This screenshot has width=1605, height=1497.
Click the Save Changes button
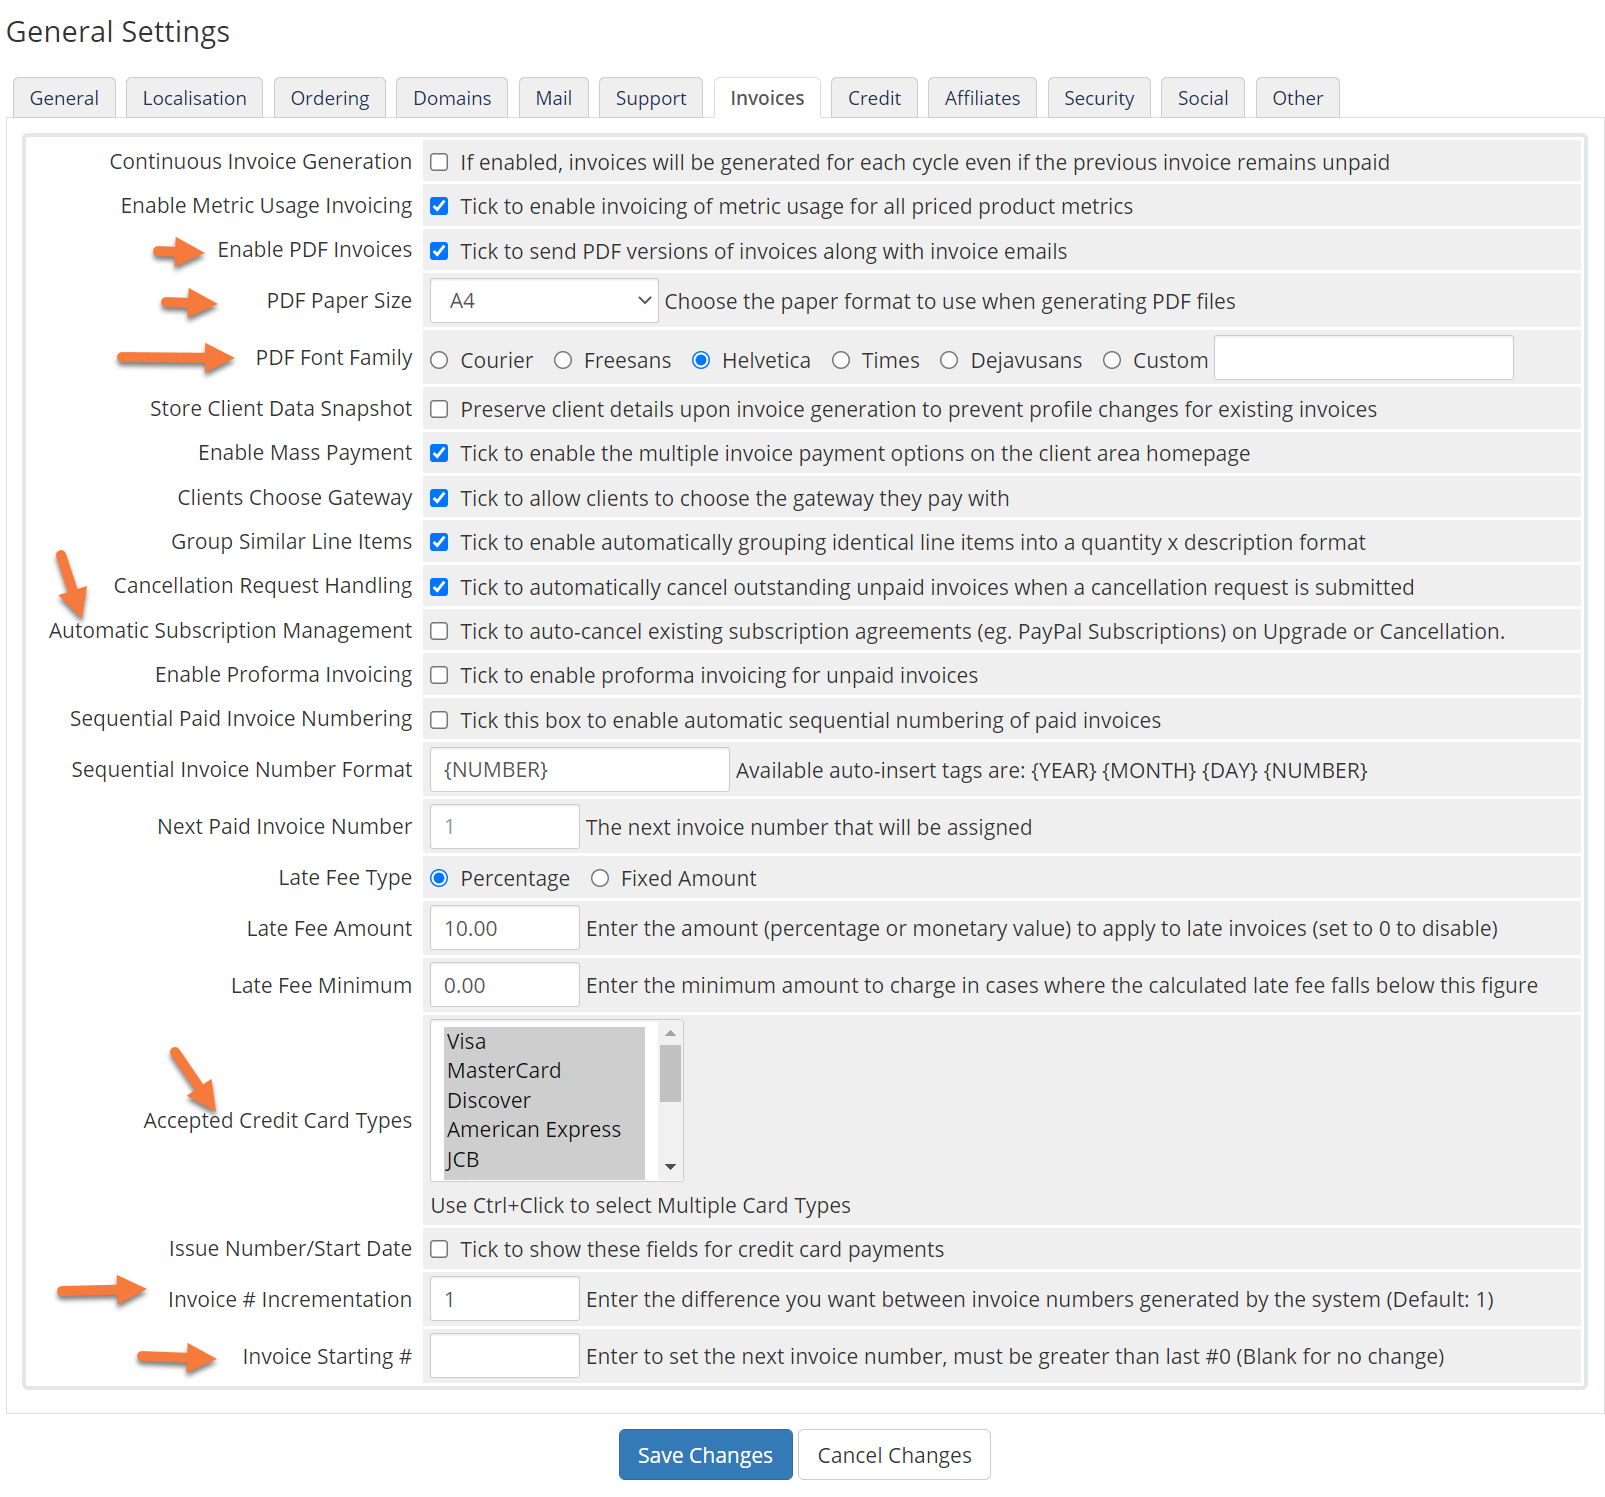(705, 1455)
